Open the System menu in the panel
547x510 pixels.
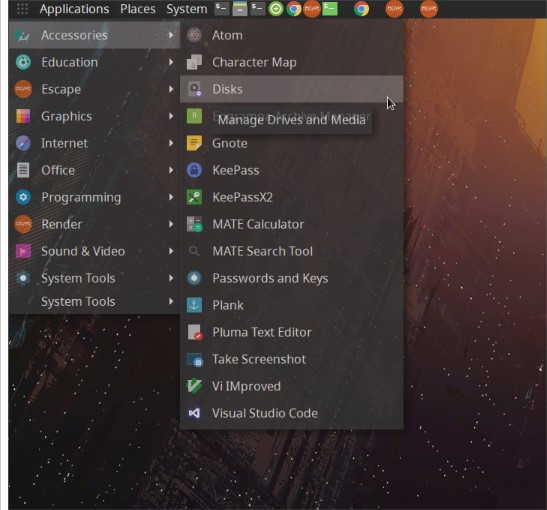[x=187, y=9]
